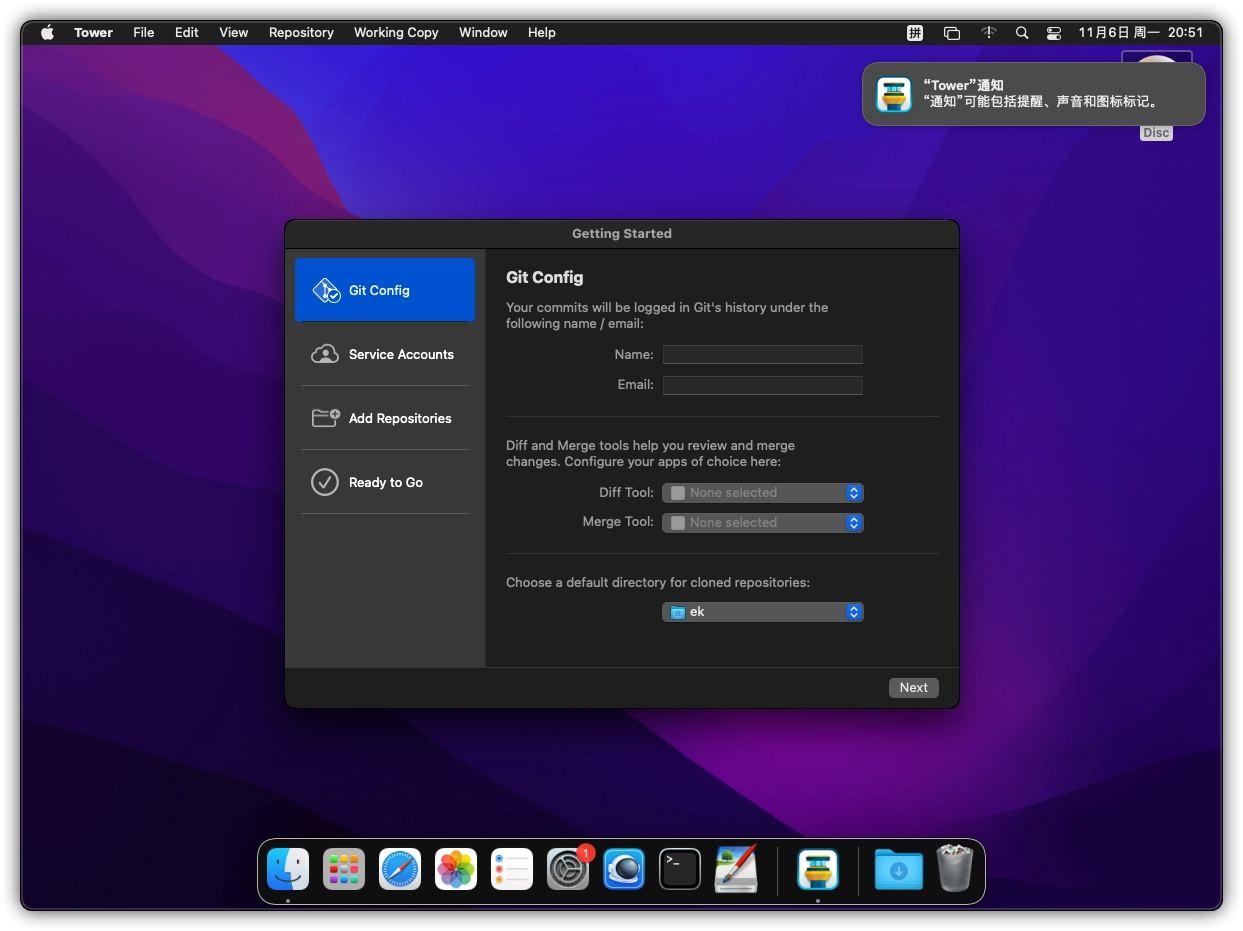Open Service Accounts cloud icon
This screenshot has width=1243, height=931.
coord(325,354)
